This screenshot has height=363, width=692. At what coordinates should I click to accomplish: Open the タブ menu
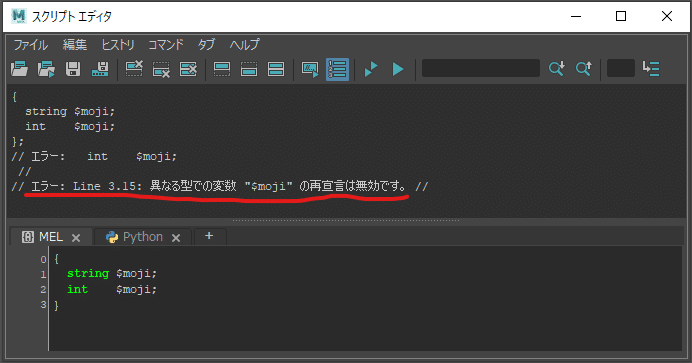[206, 45]
